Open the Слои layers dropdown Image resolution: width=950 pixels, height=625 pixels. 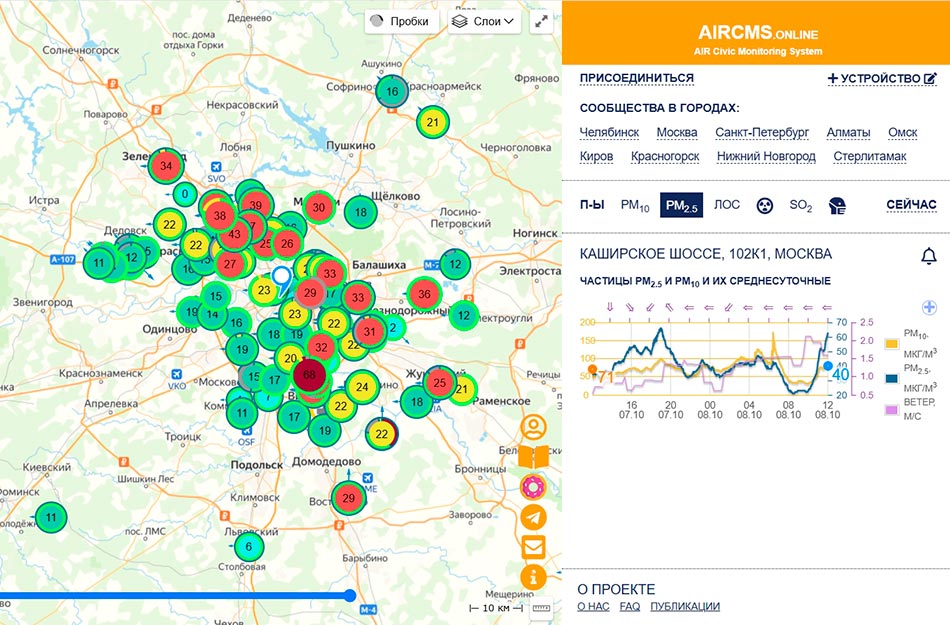(484, 21)
